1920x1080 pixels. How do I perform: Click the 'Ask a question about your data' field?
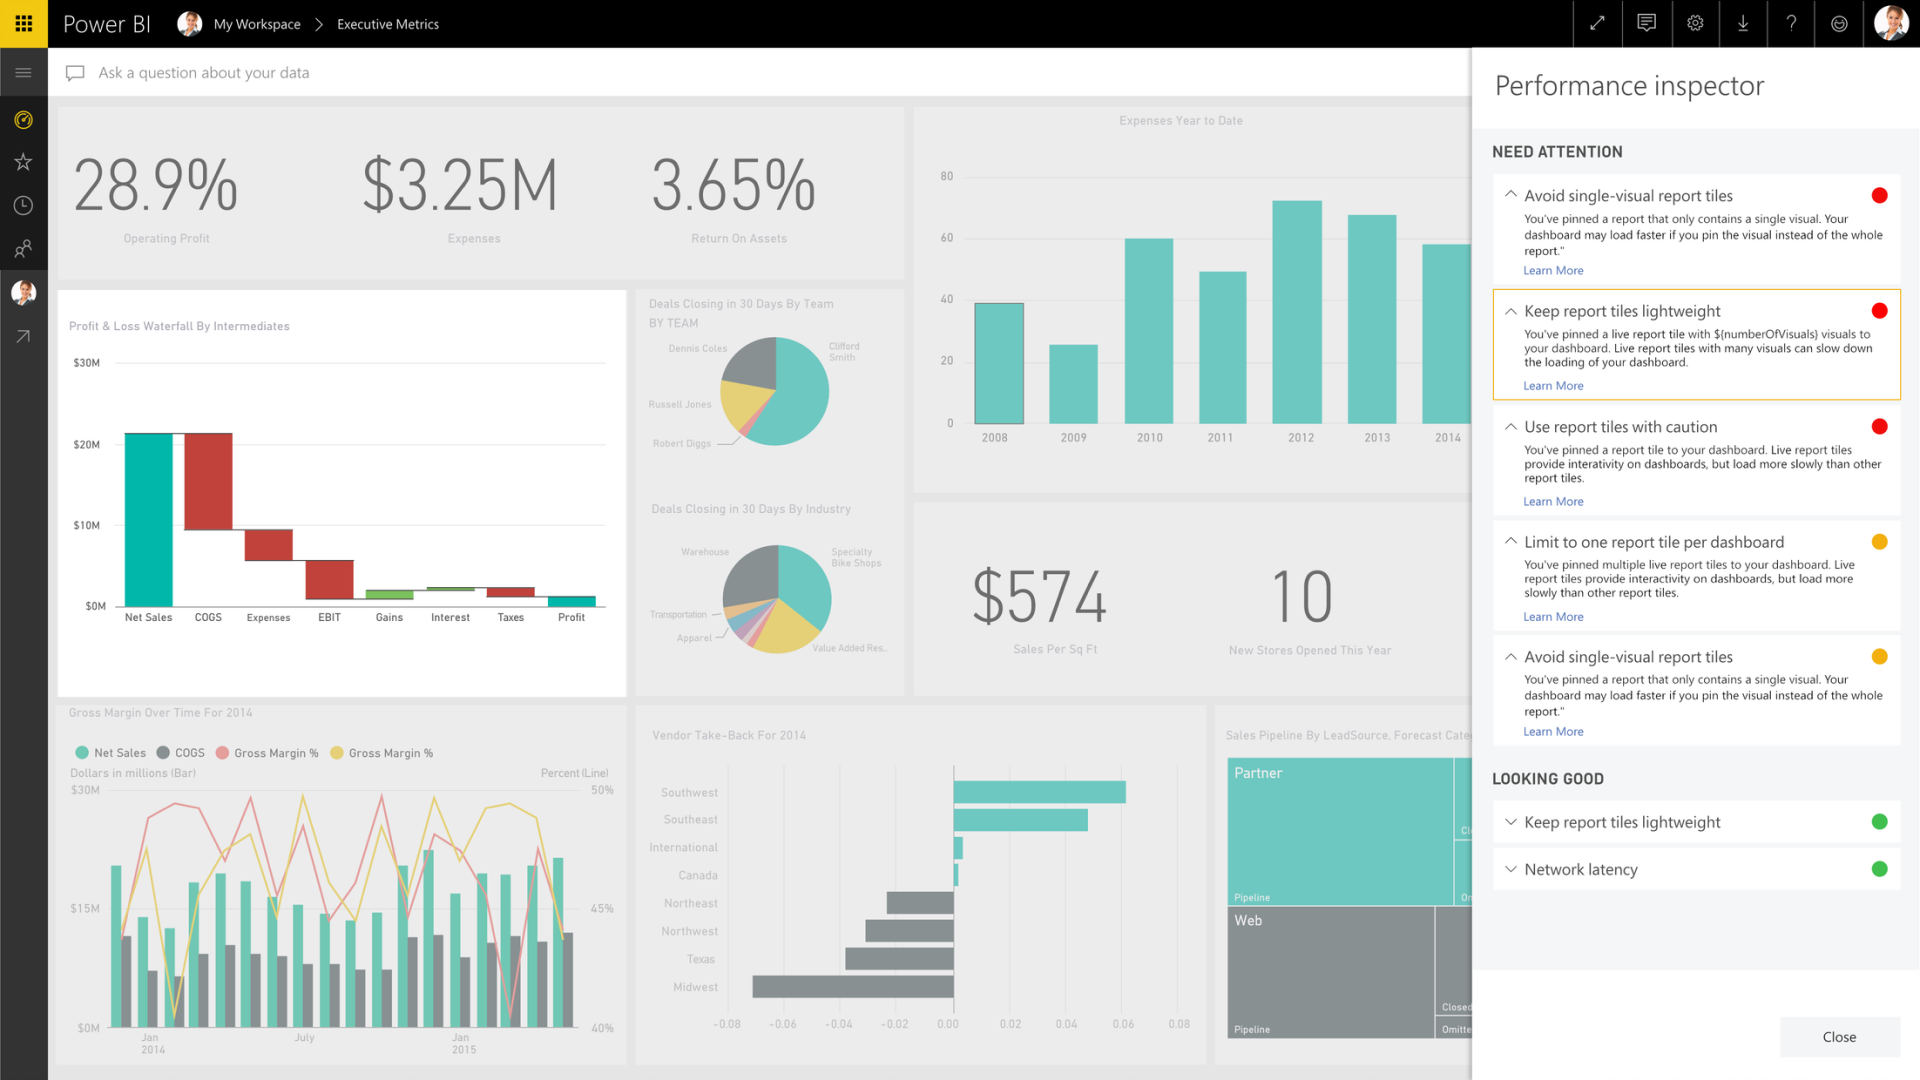pos(204,73)
